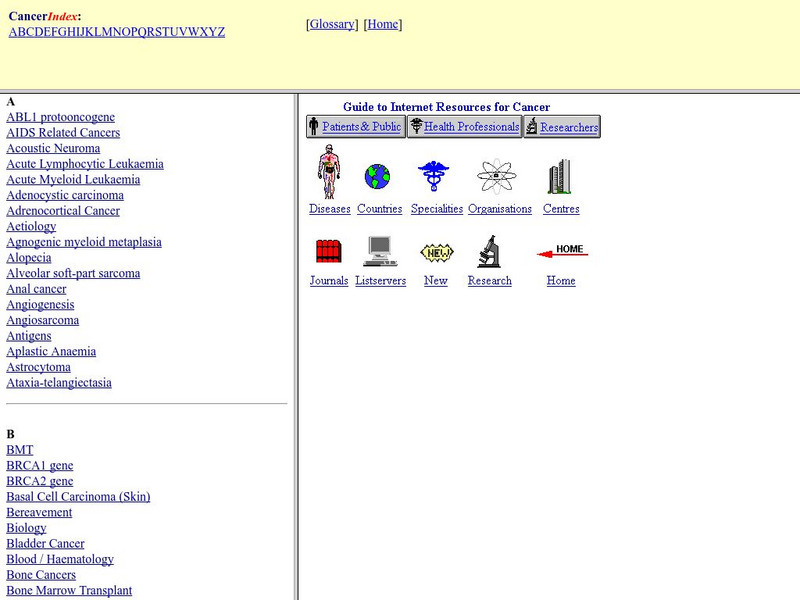Open Basal Cell Carcinoma (Skin) entry
The width and height of the screenshot is (800, 600).
(78, 497)
